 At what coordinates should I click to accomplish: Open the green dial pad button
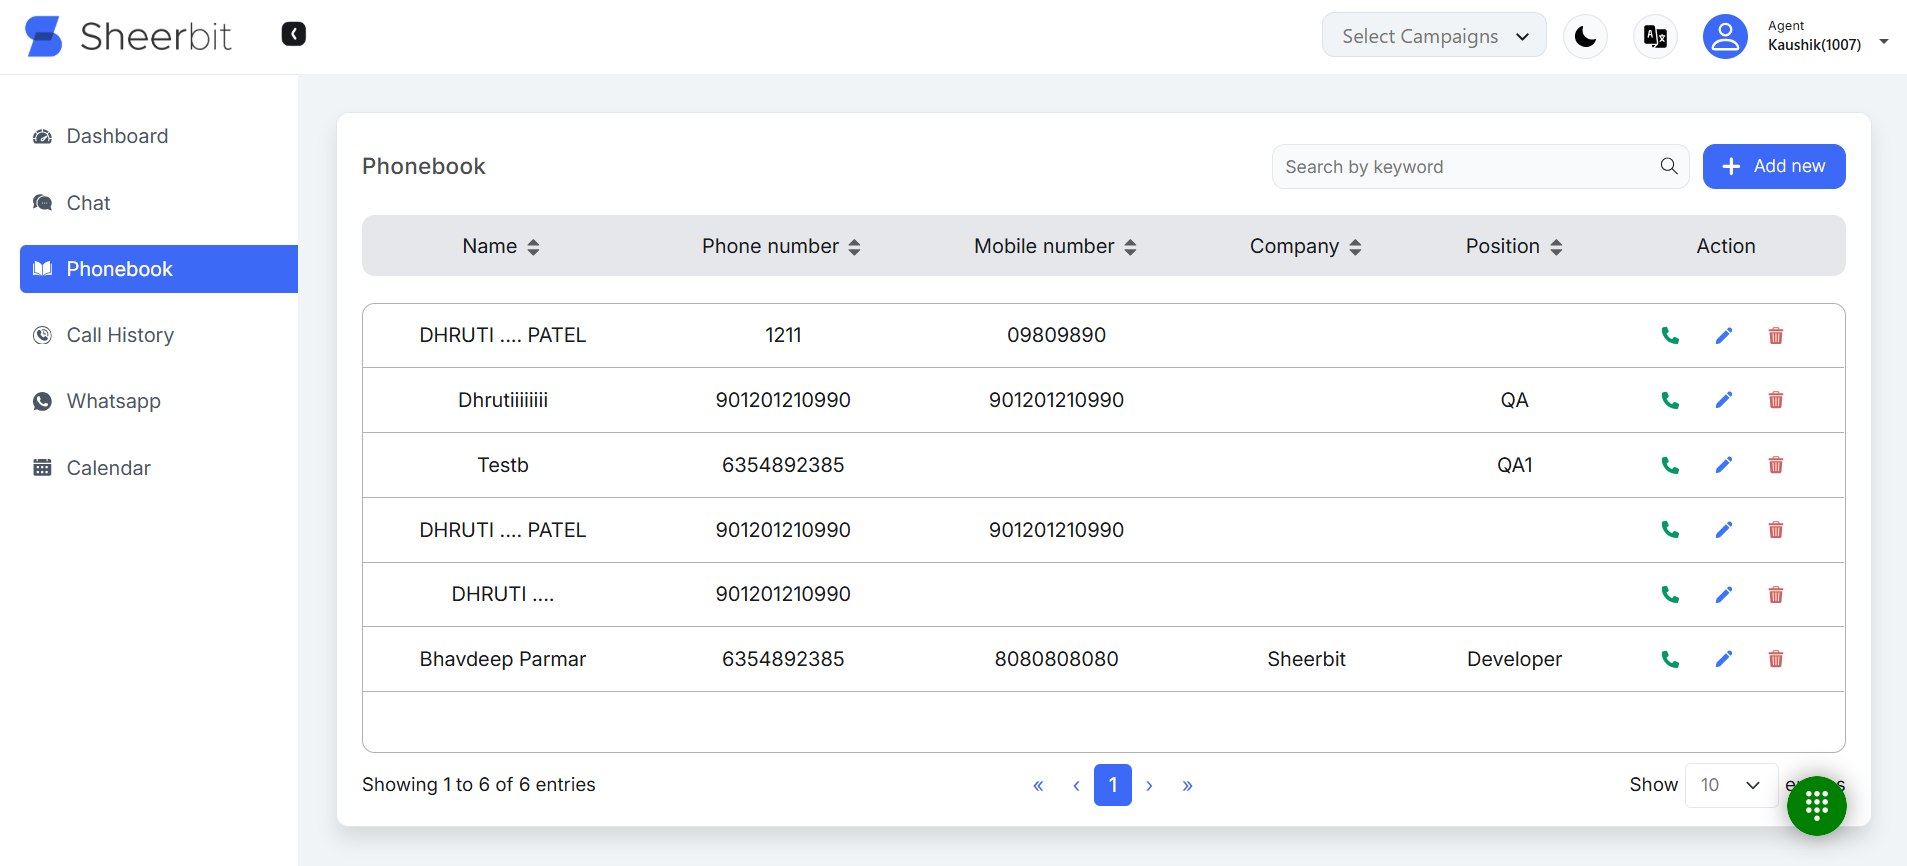(1816, 805)
